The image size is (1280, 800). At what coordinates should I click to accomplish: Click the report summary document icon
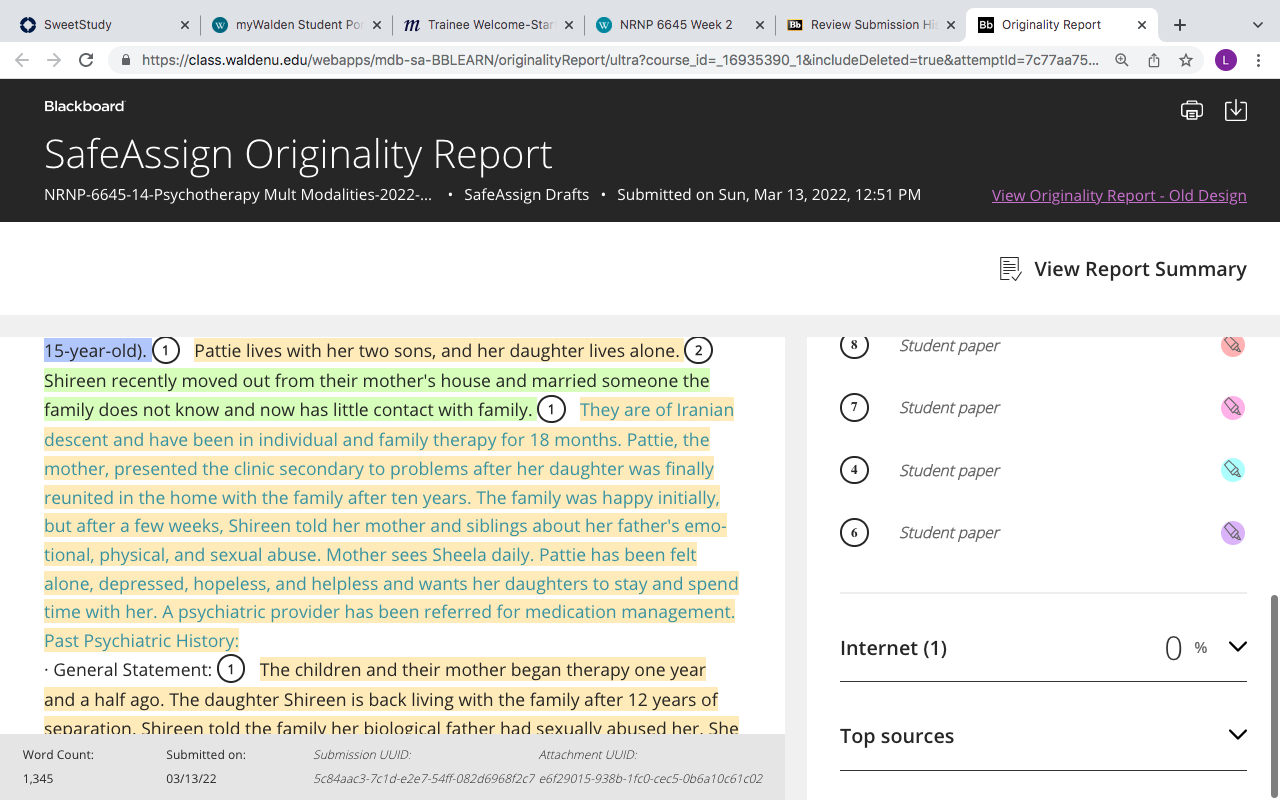pyautogui.click(x=1010, y=269)
